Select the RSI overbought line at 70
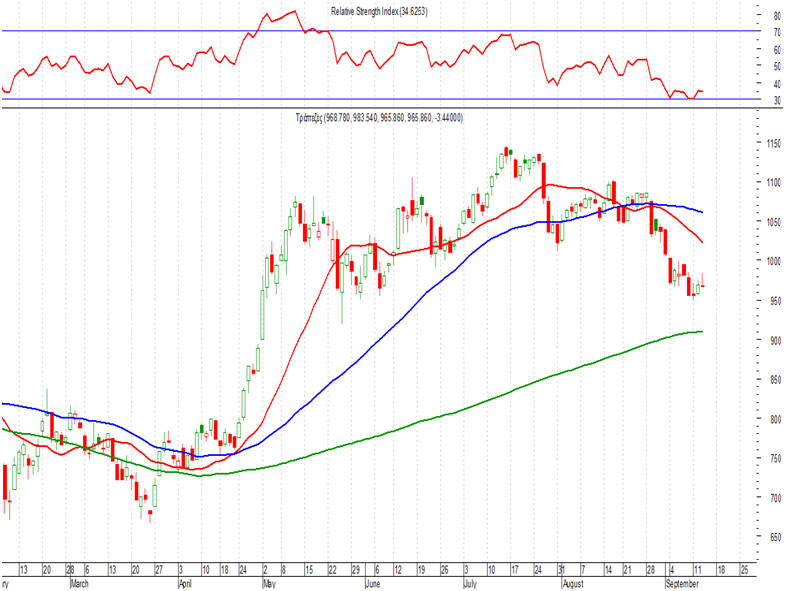 pyautogui.click(x=380, y=31)
